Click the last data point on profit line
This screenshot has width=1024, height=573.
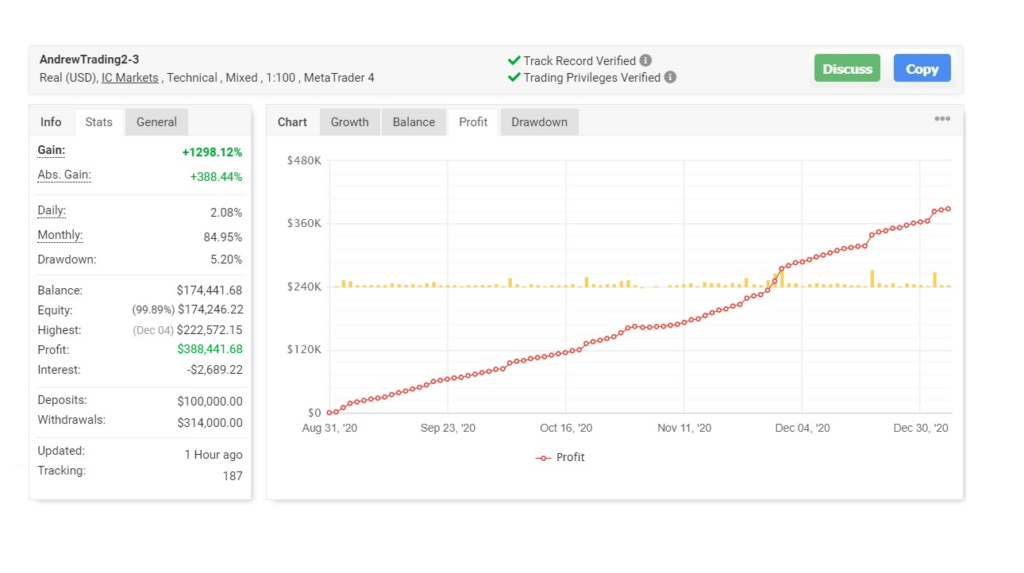click(947, 209)
